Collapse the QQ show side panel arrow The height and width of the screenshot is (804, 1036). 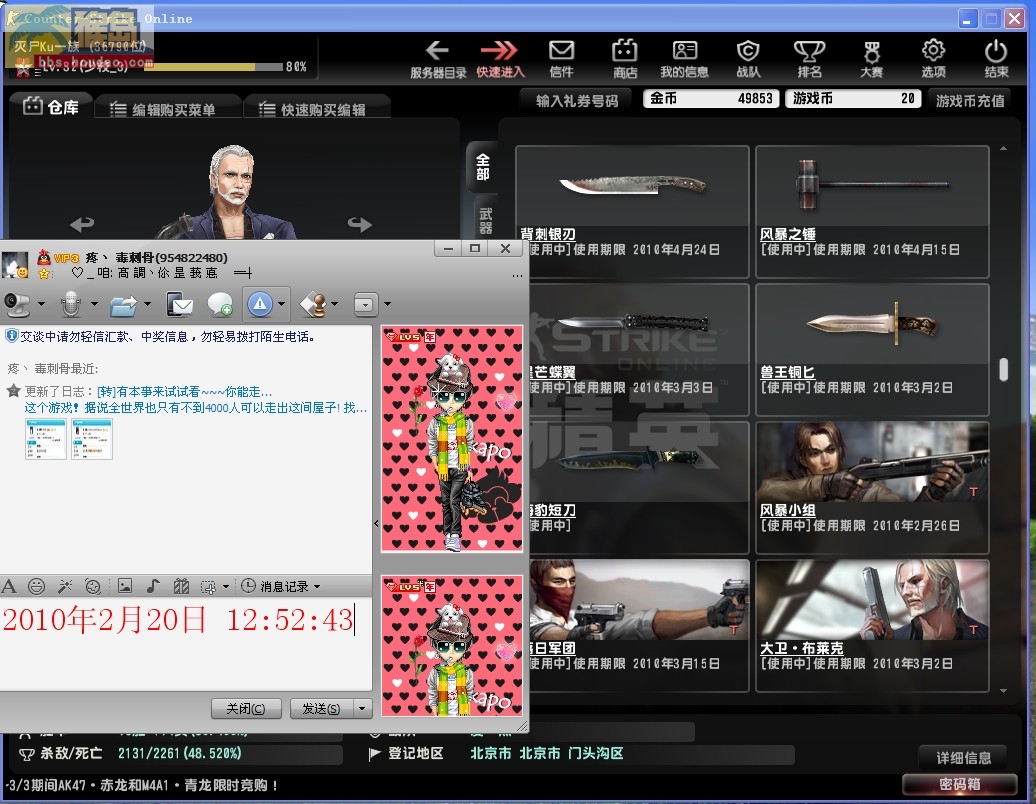coord(376,523)
